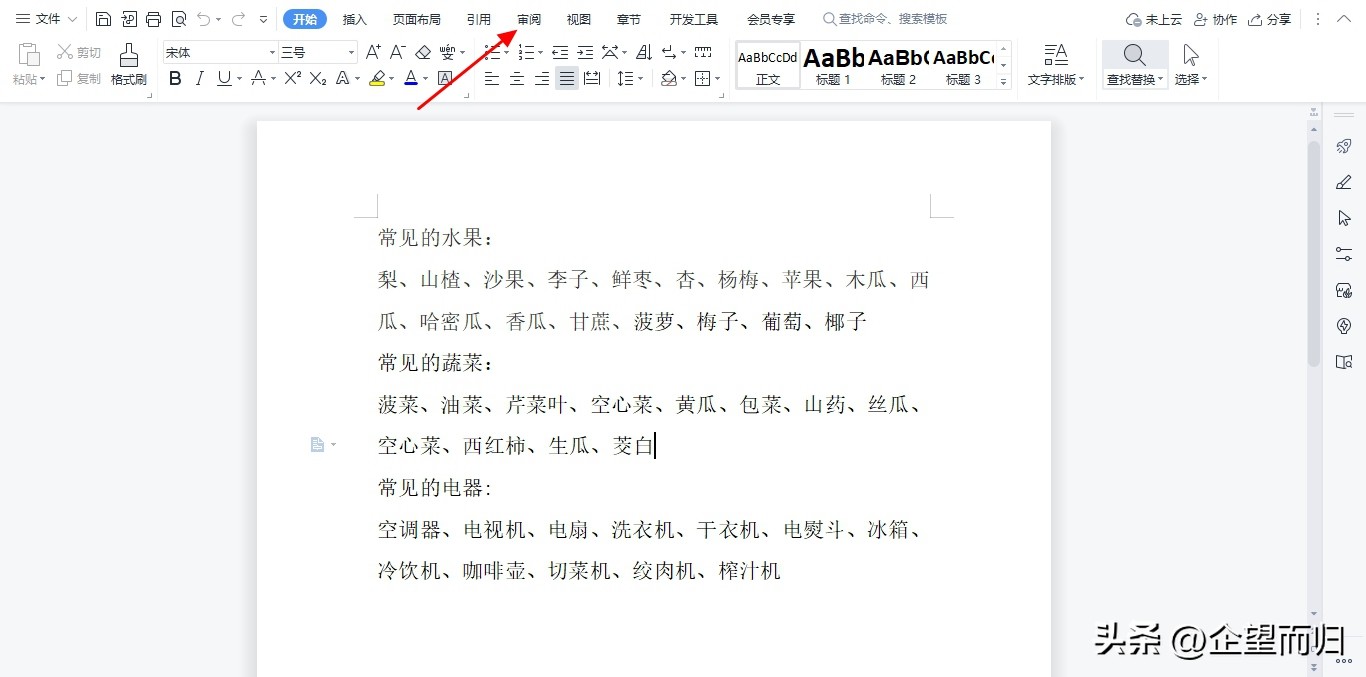Click the tab stops ruler icon
The height and width of the screenshot is (677, 1366).
click(x=703, y=52)
